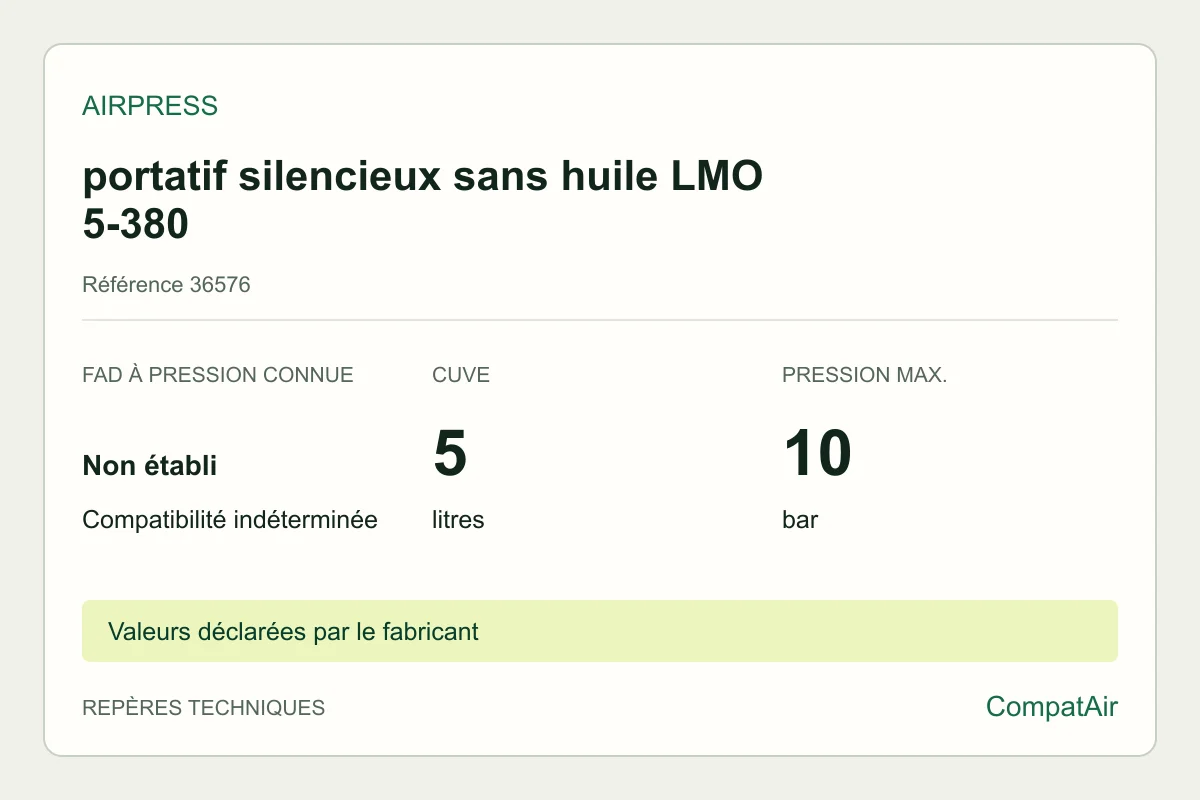Click the Compatibilité indéterminée note
This screenshot has height=800, width=1200.
230,520
